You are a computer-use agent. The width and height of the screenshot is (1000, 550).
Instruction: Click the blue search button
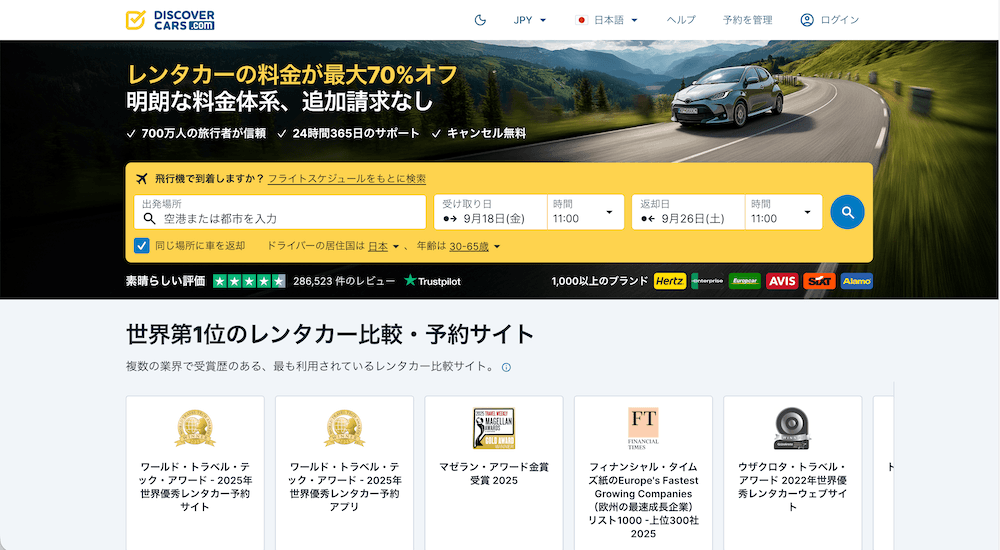click(x=847, y=212)
